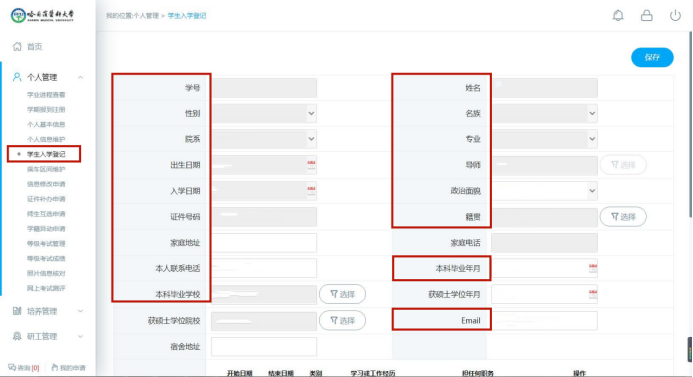Focus the Email input field

(544, 320)
